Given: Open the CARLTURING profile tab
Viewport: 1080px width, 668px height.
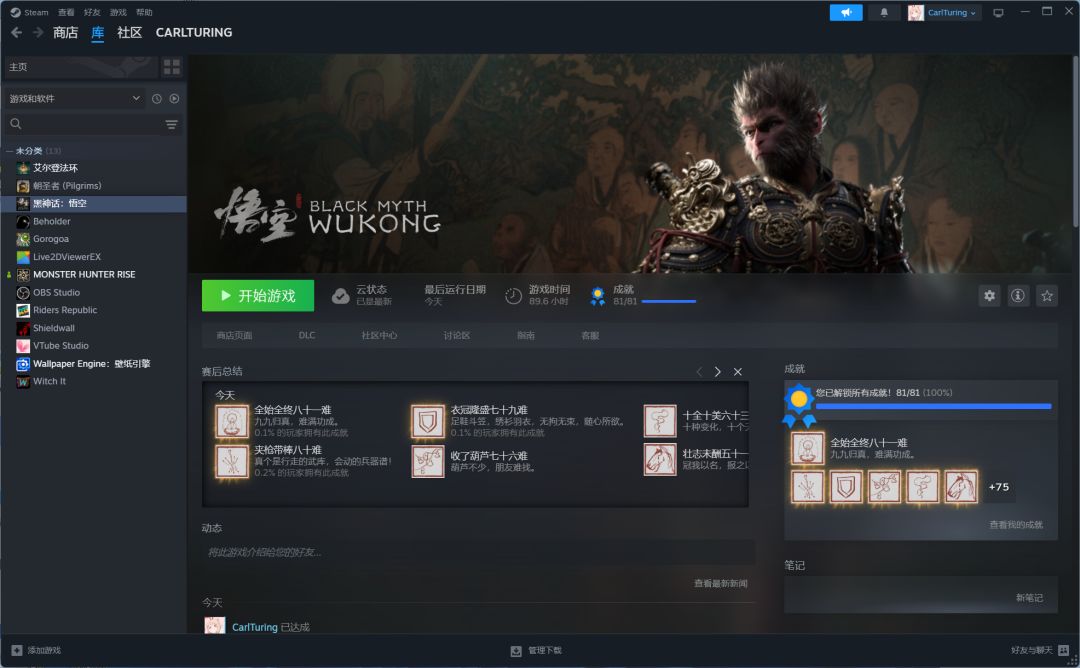Looking at the screenshot, I should [194, 32].
